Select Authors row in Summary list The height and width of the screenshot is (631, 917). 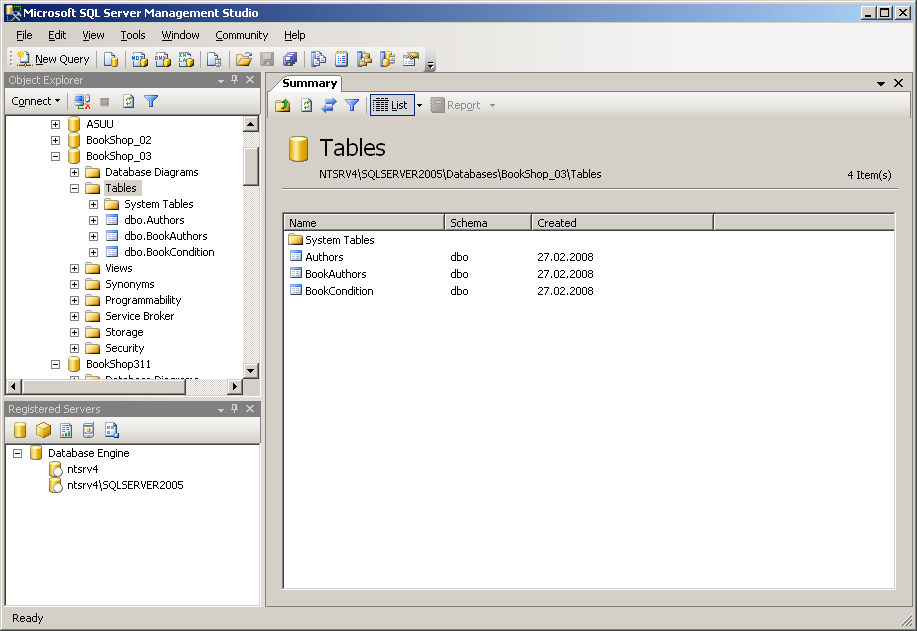pyautogui.click(x=324, y=257)
